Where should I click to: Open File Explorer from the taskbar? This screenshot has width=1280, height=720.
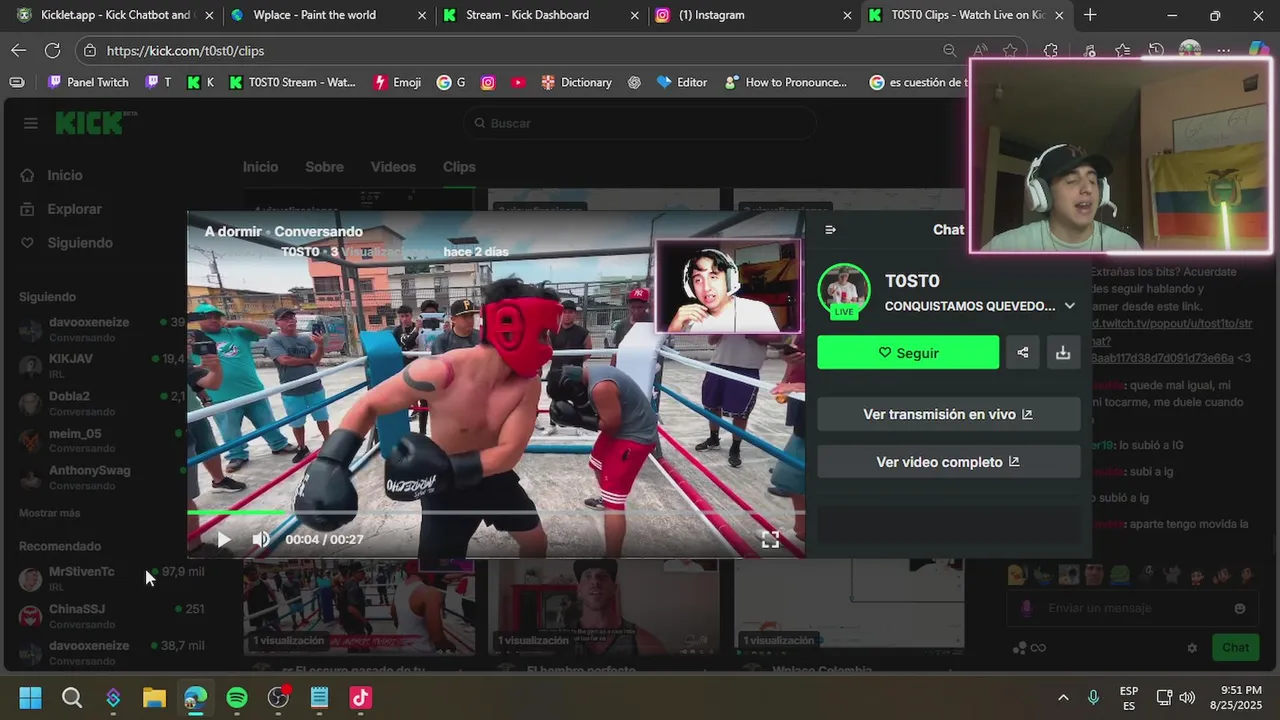154,697
